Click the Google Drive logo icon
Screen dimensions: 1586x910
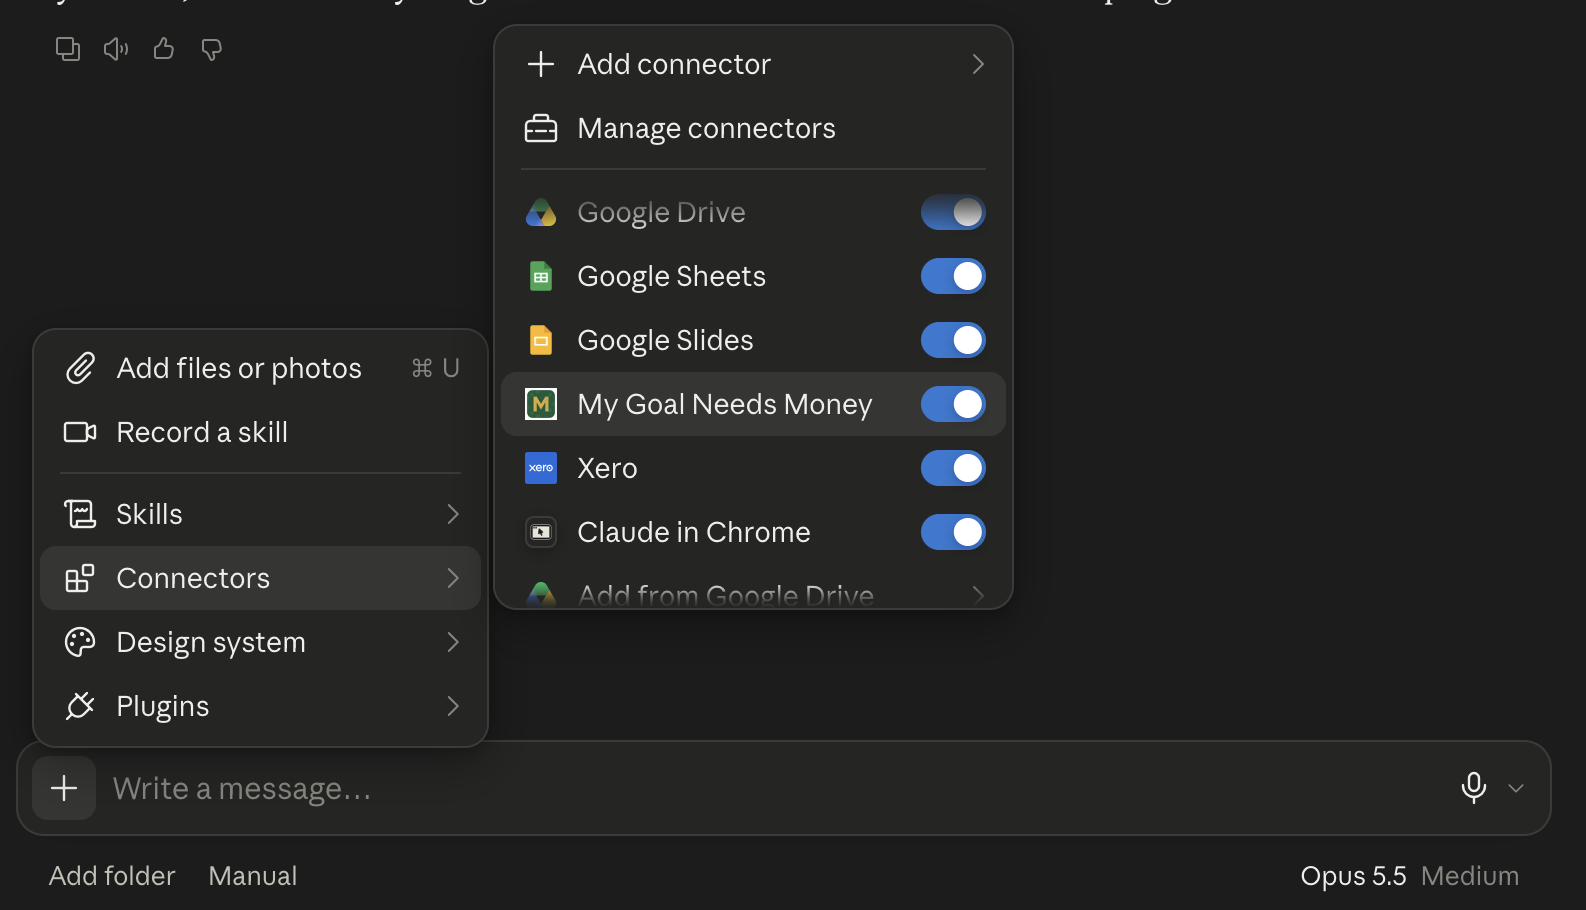click(x=541, y=212)
